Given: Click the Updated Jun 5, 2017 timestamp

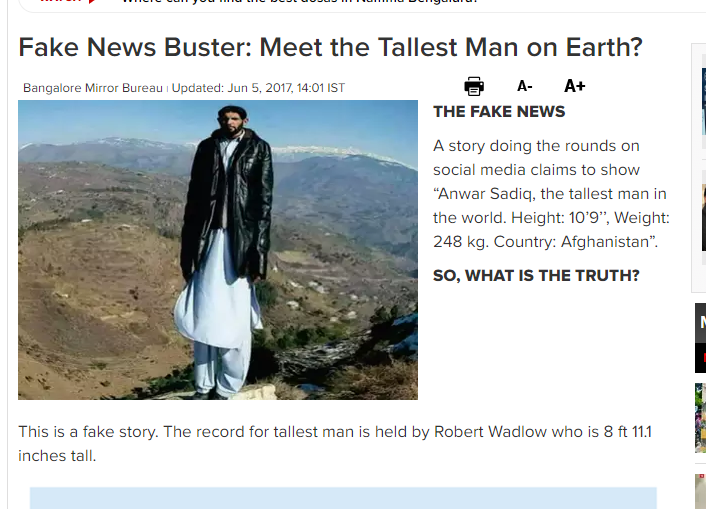Looking at the screenshot, I should [258, 87].
